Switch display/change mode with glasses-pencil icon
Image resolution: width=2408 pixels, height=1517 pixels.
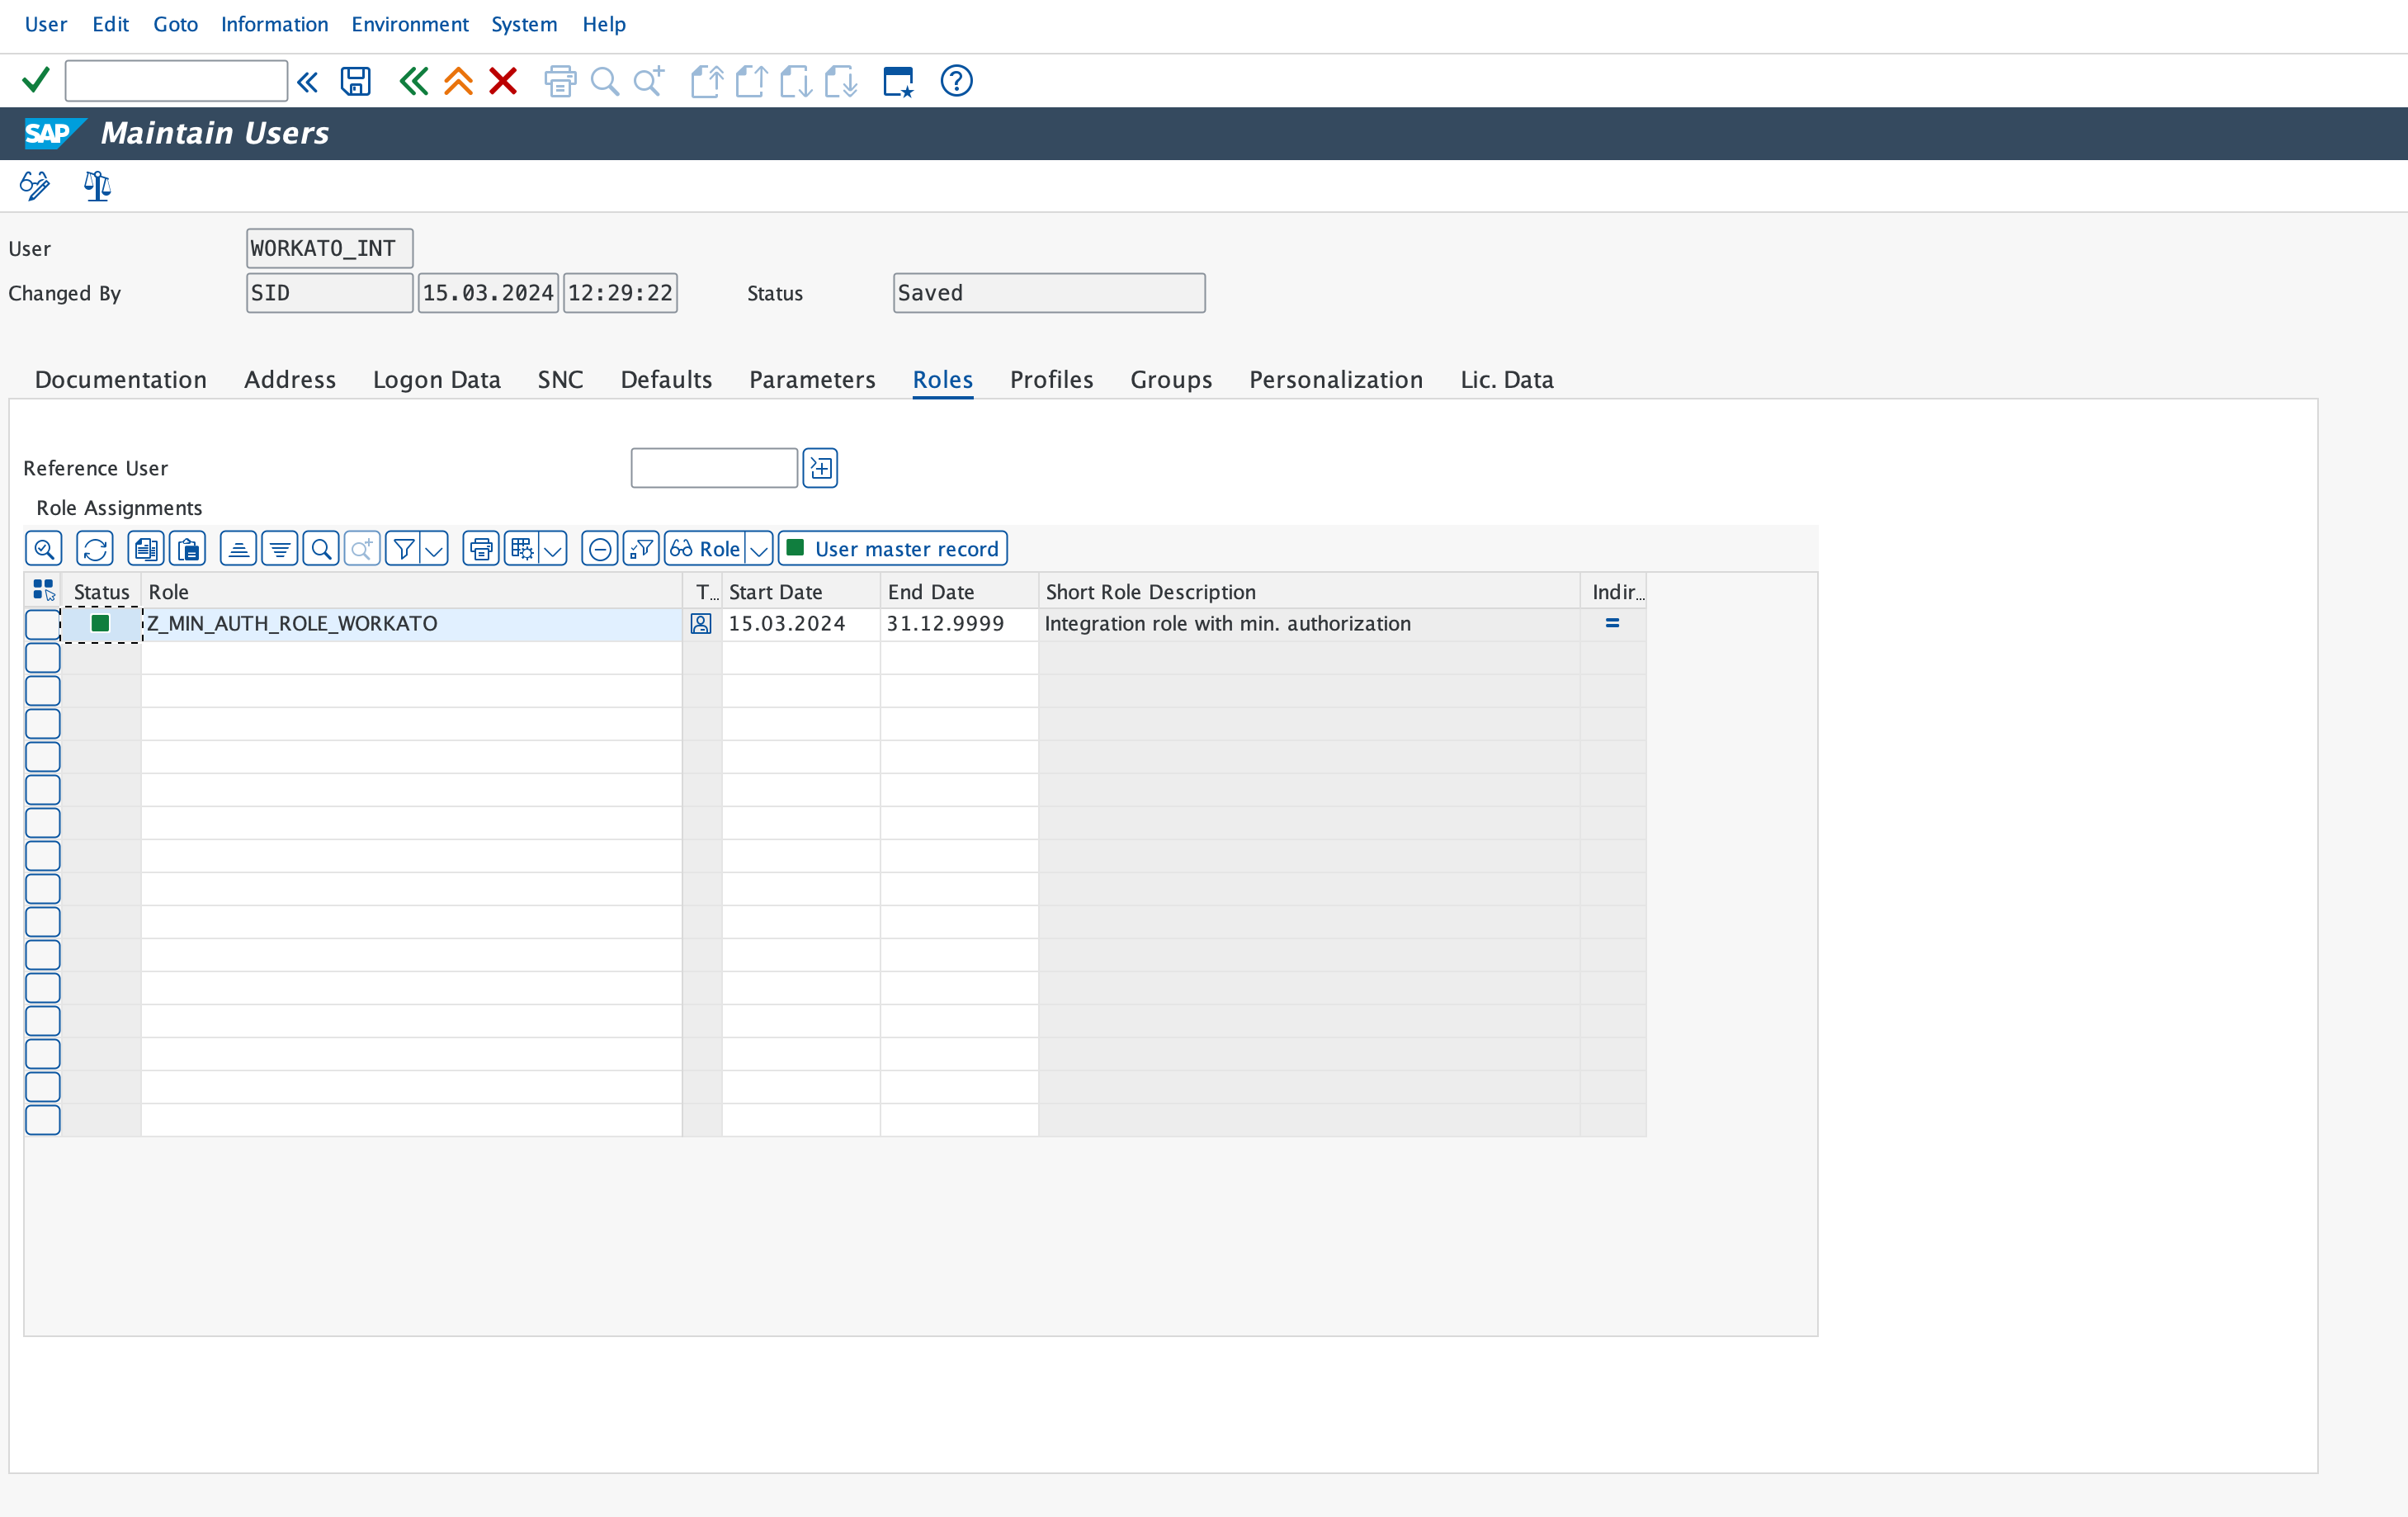[33, 185]
